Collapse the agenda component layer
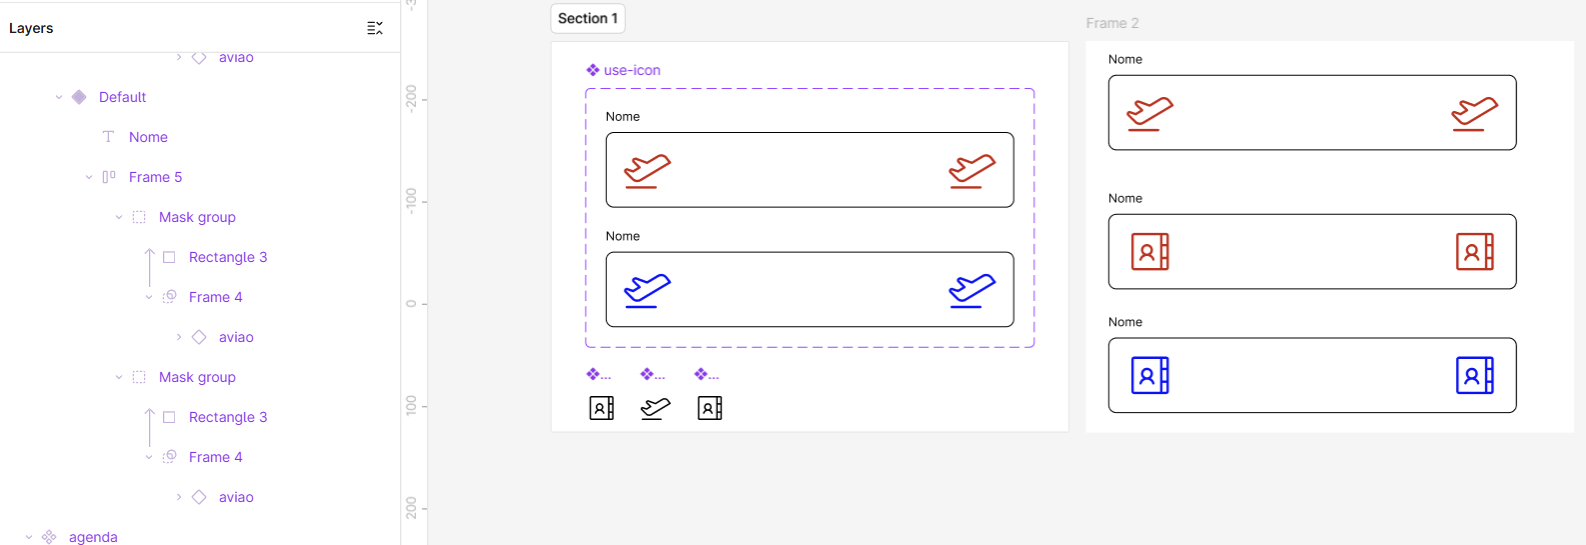The height and width of the screenshot is (545, 1586). [x=29, y=537]
